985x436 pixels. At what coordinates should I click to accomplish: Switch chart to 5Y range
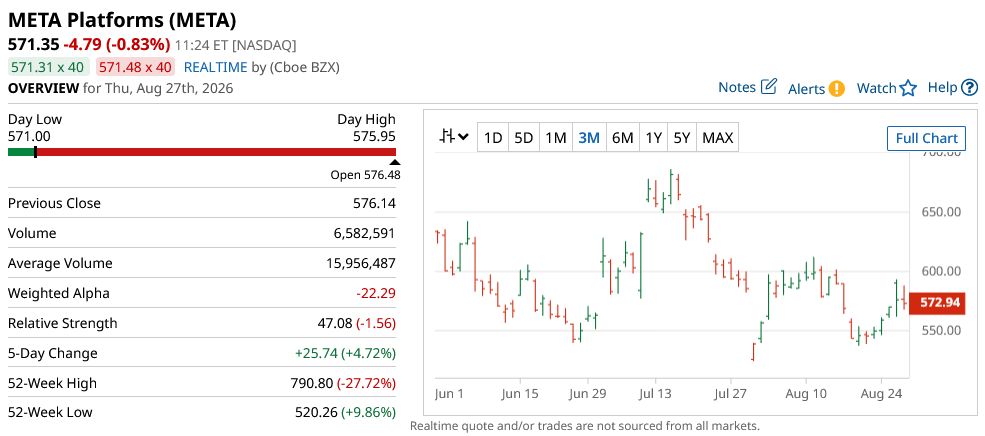click(x=682, y=138)
